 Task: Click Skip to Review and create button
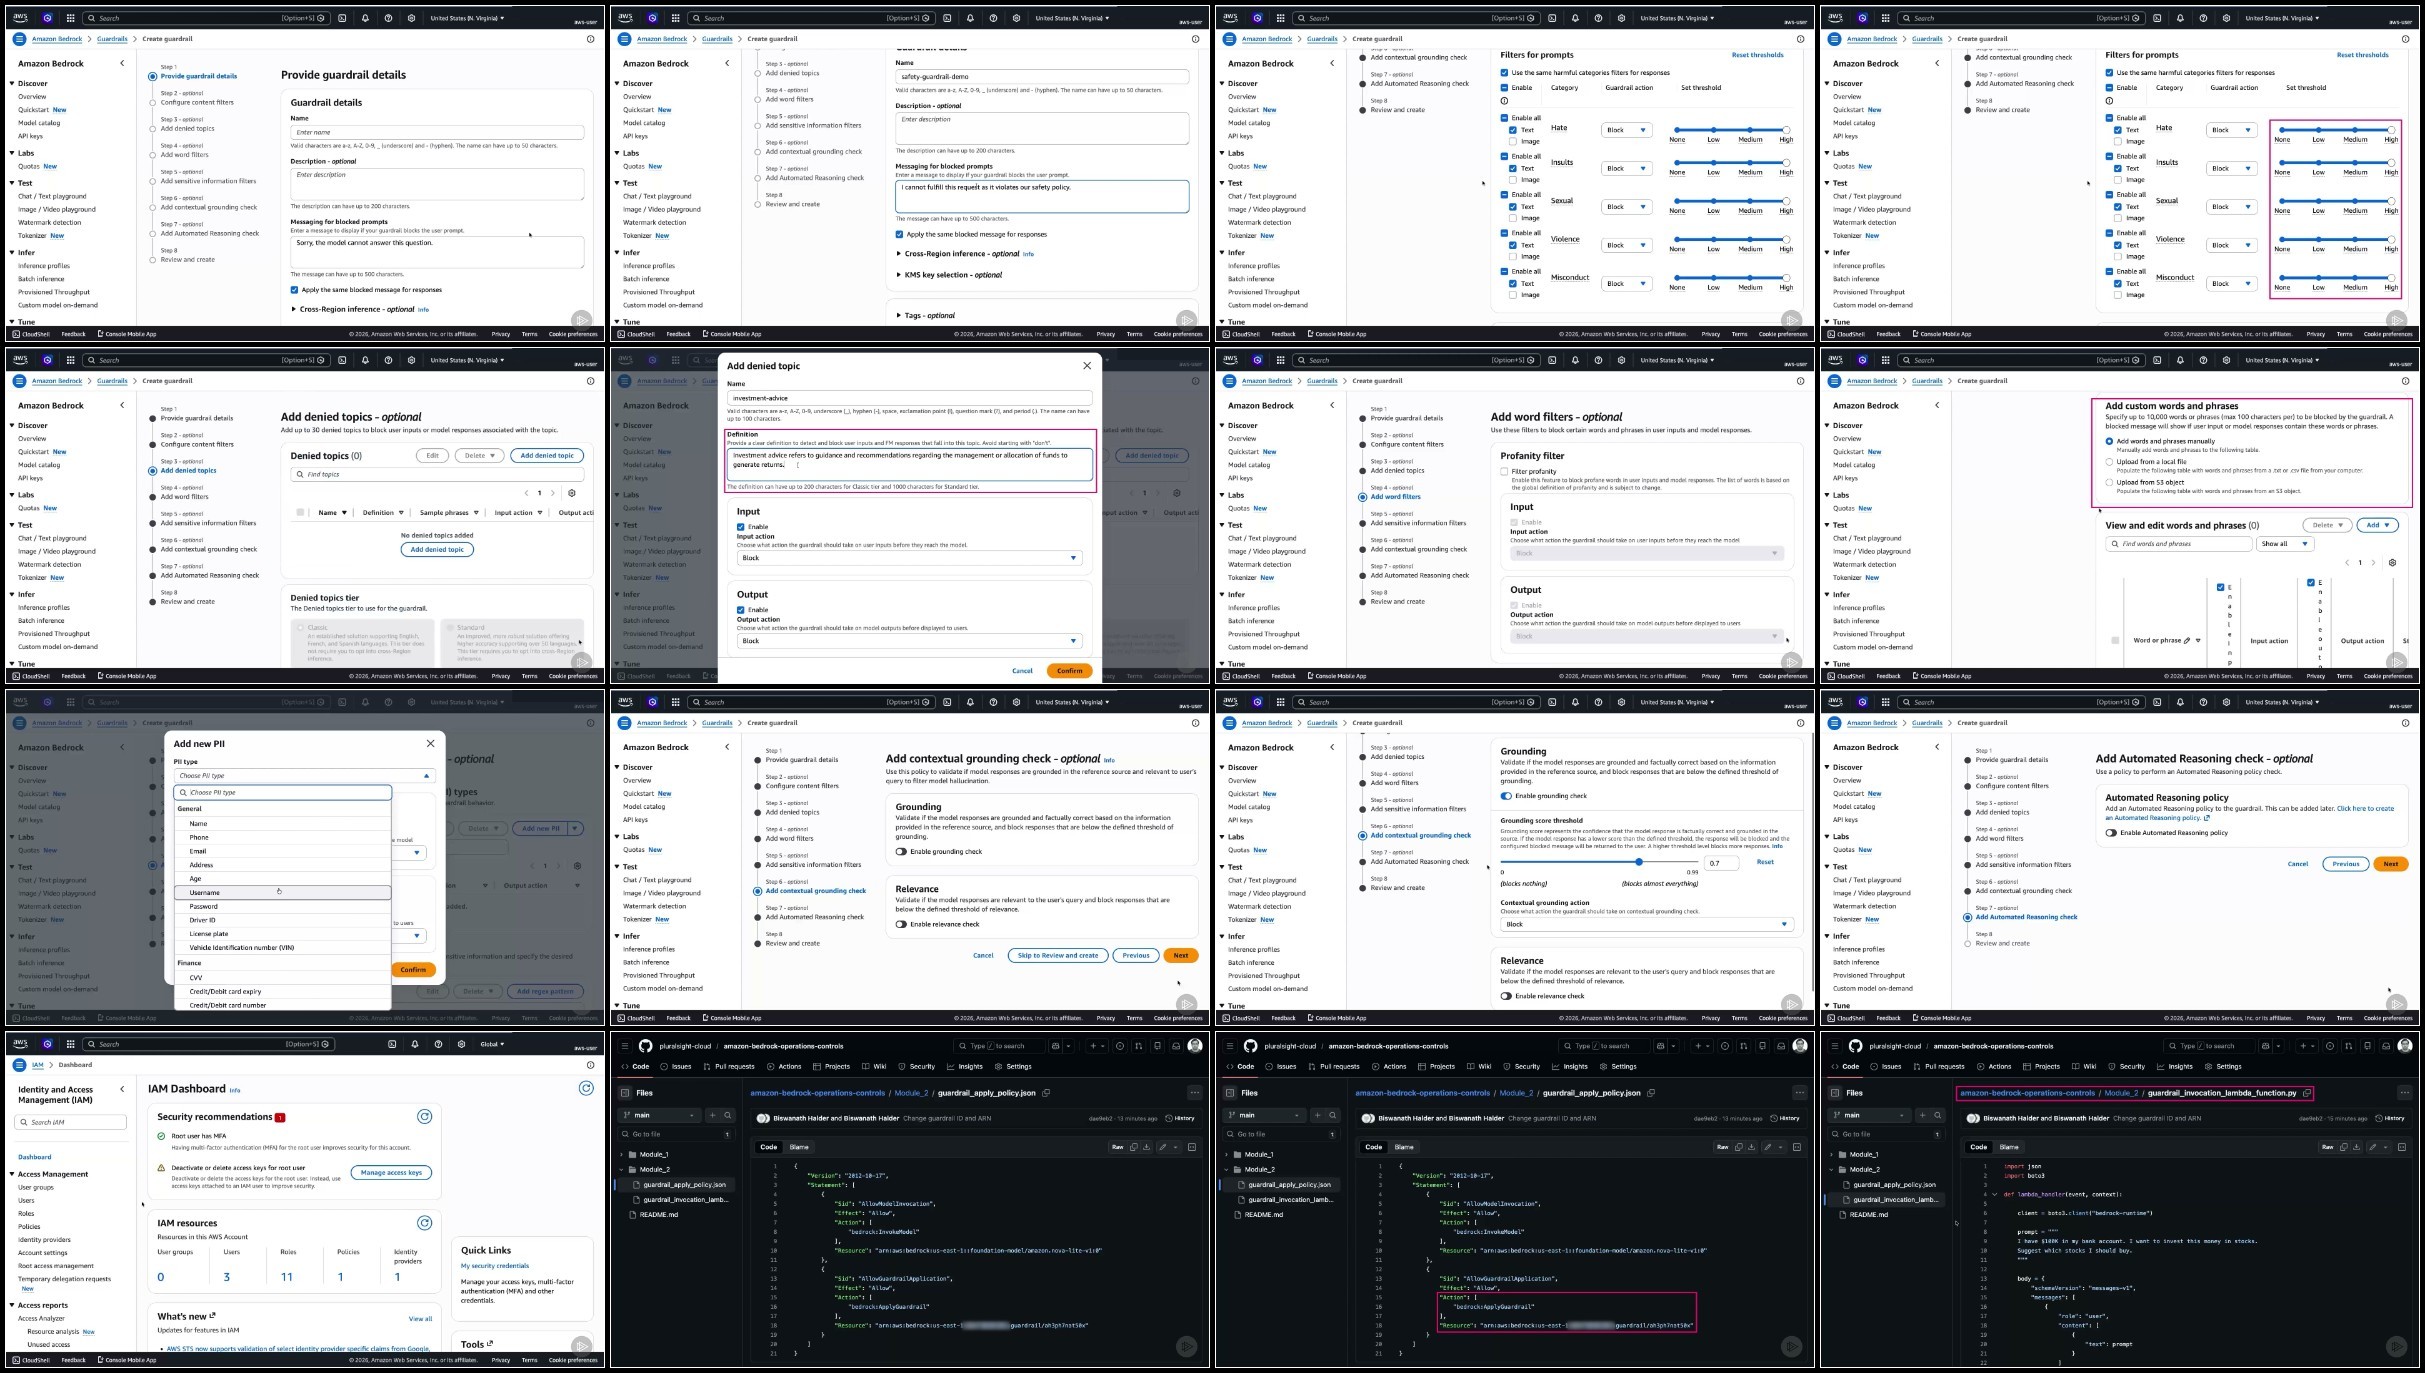coord(1057,955)
